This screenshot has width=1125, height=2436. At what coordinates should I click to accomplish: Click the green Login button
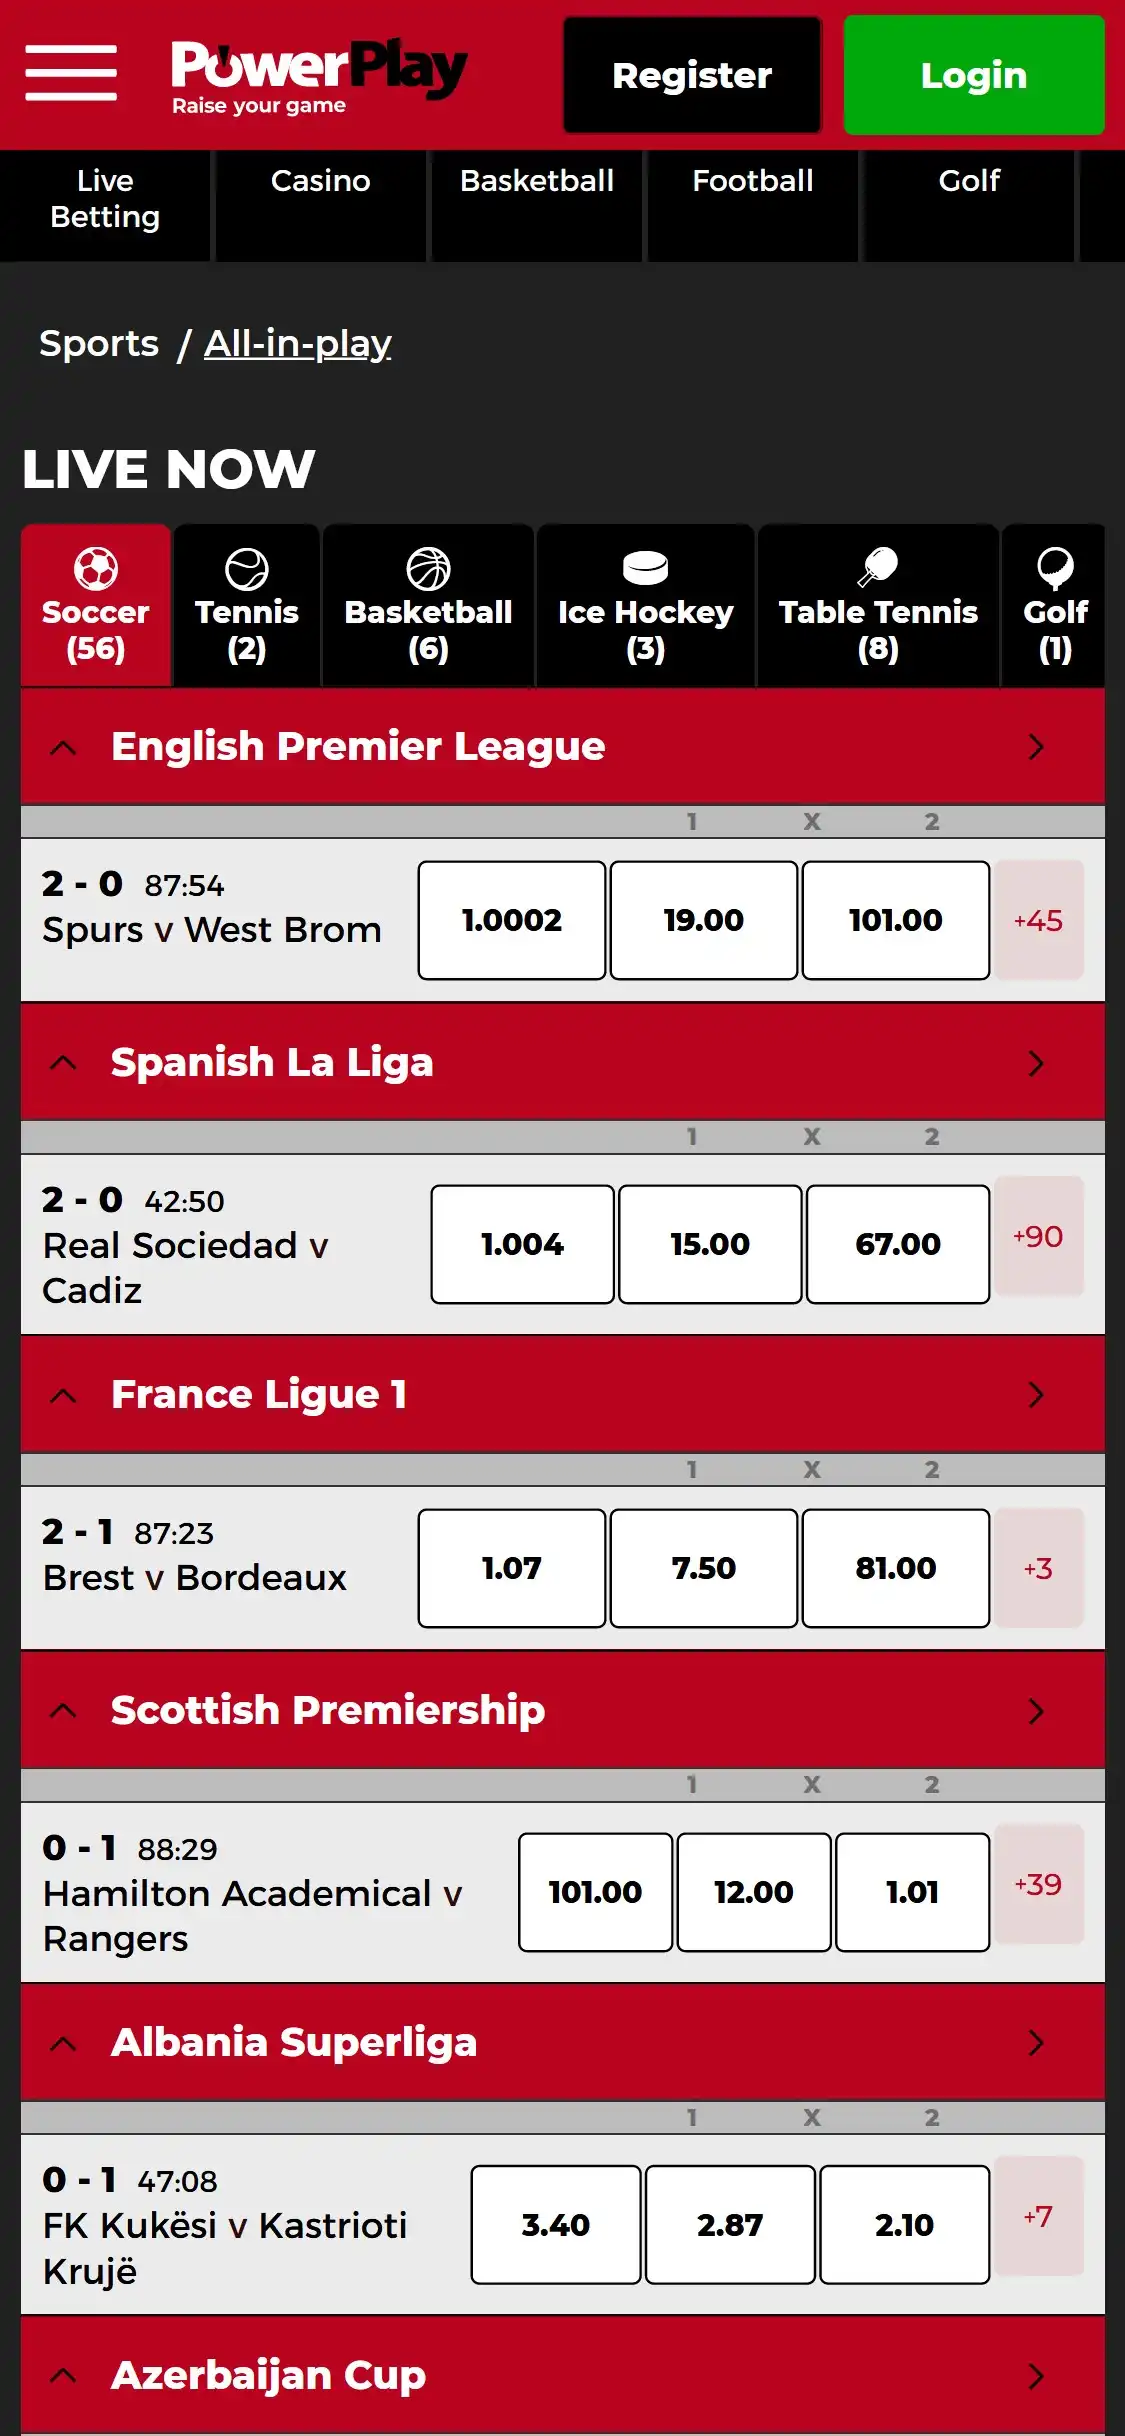point(973,75)
